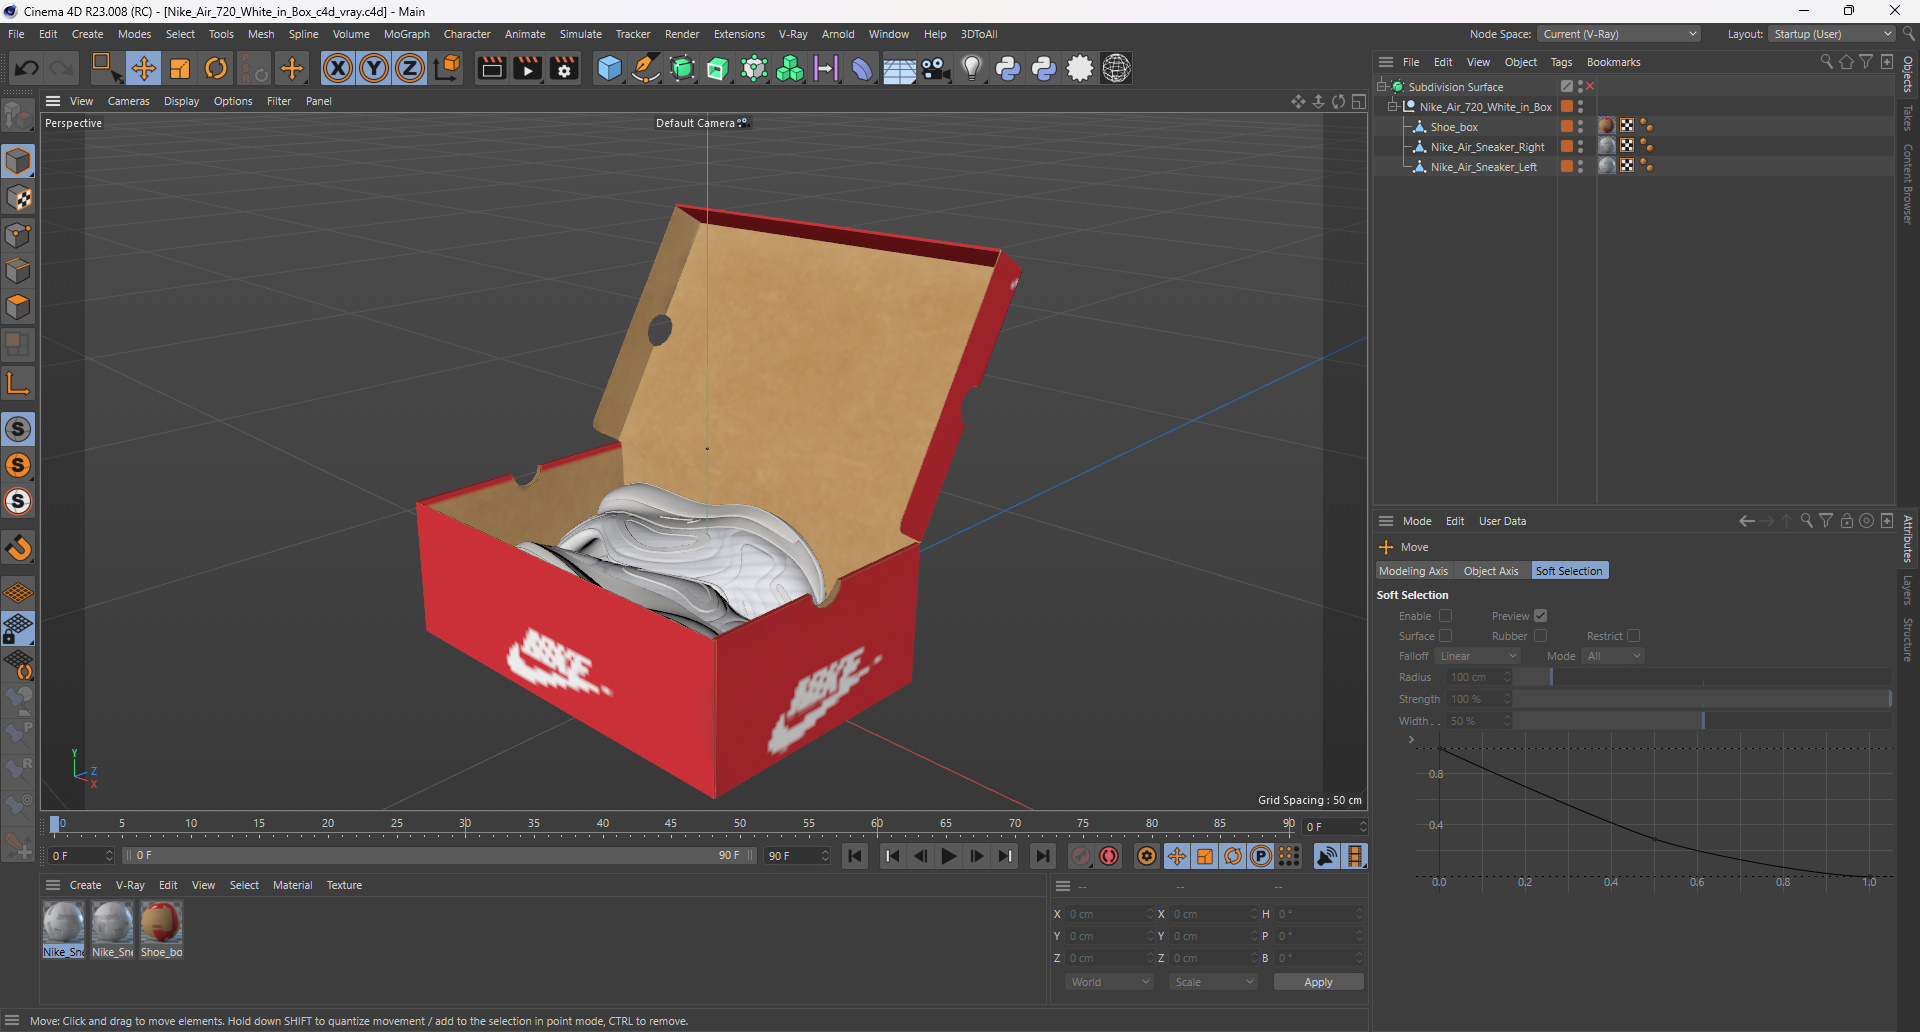Open the Layout Startup dropdown
The width and height of the screenshot is (1920, 1032).
click(x=1832, y=34)
